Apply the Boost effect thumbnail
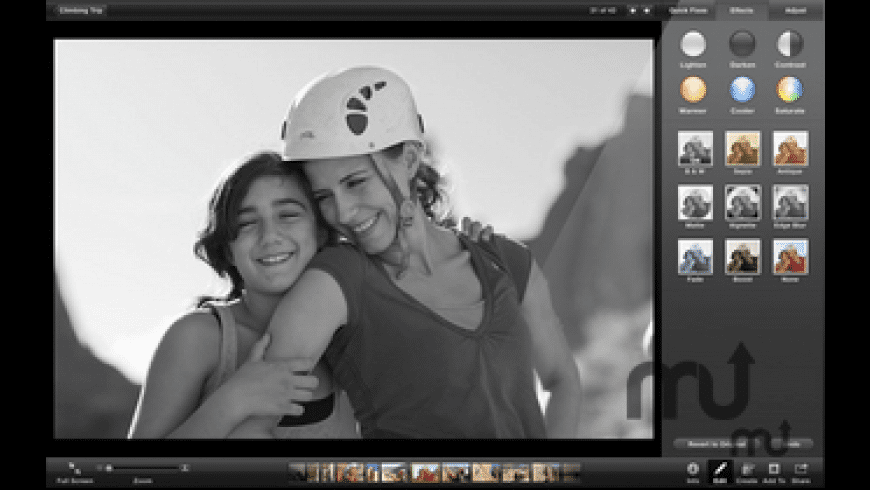 (x=742, y=256)
